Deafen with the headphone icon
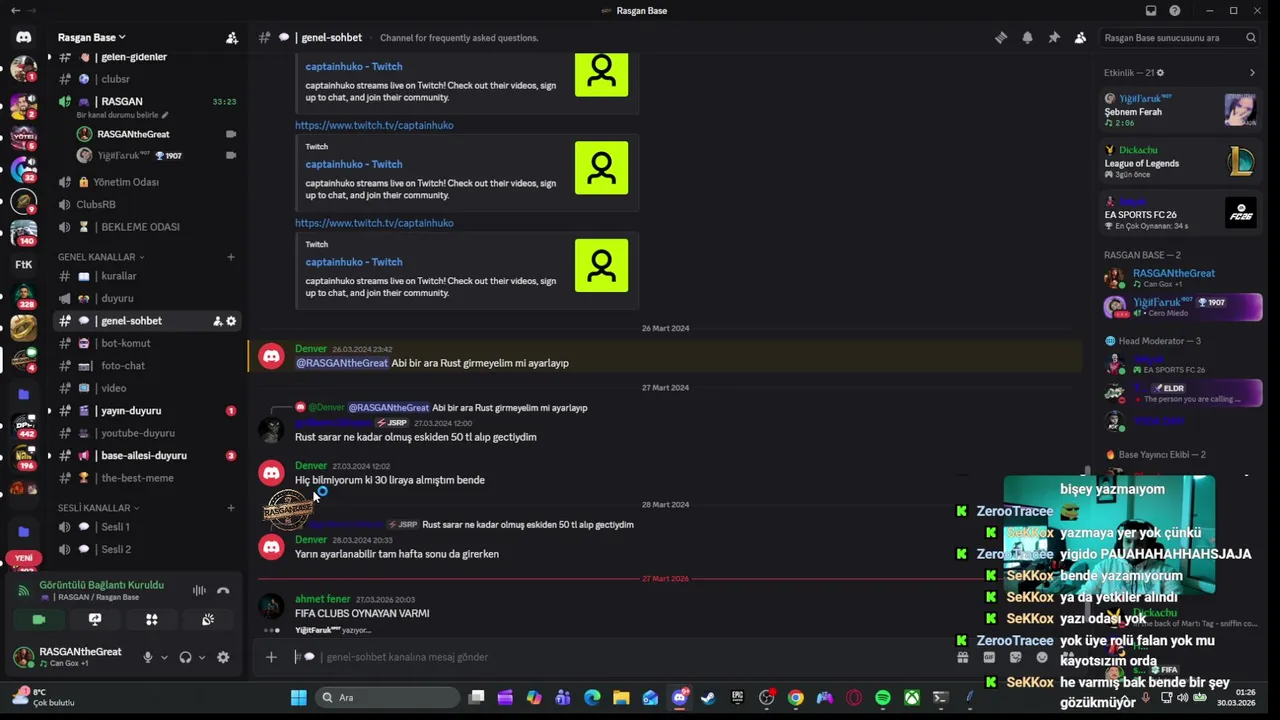 [185, 657]
